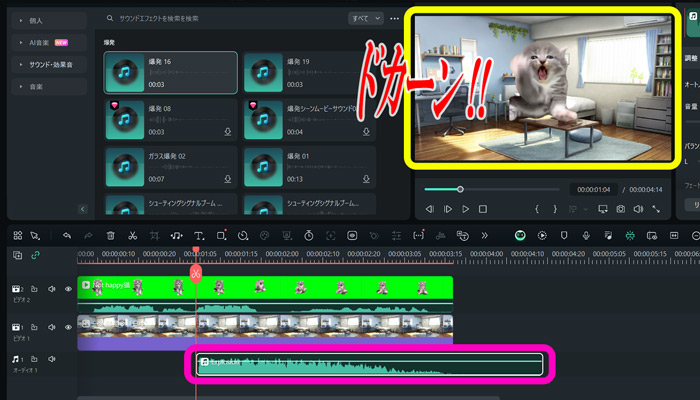This screenshot has height=400, width=700.
Task: Mute the オーディオ 1 track
Action: pyautogui.click(x=52, y=359)
